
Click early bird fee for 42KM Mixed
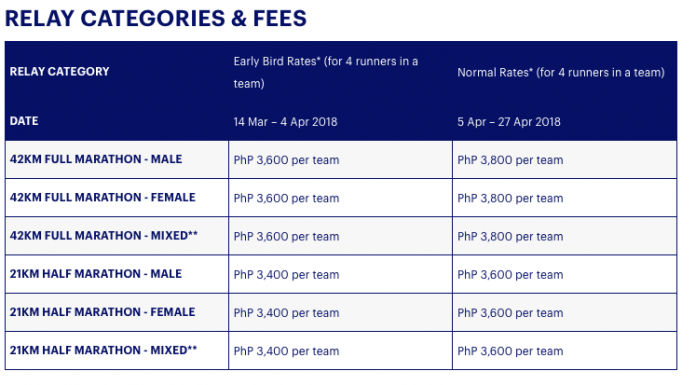coord(286,236)
